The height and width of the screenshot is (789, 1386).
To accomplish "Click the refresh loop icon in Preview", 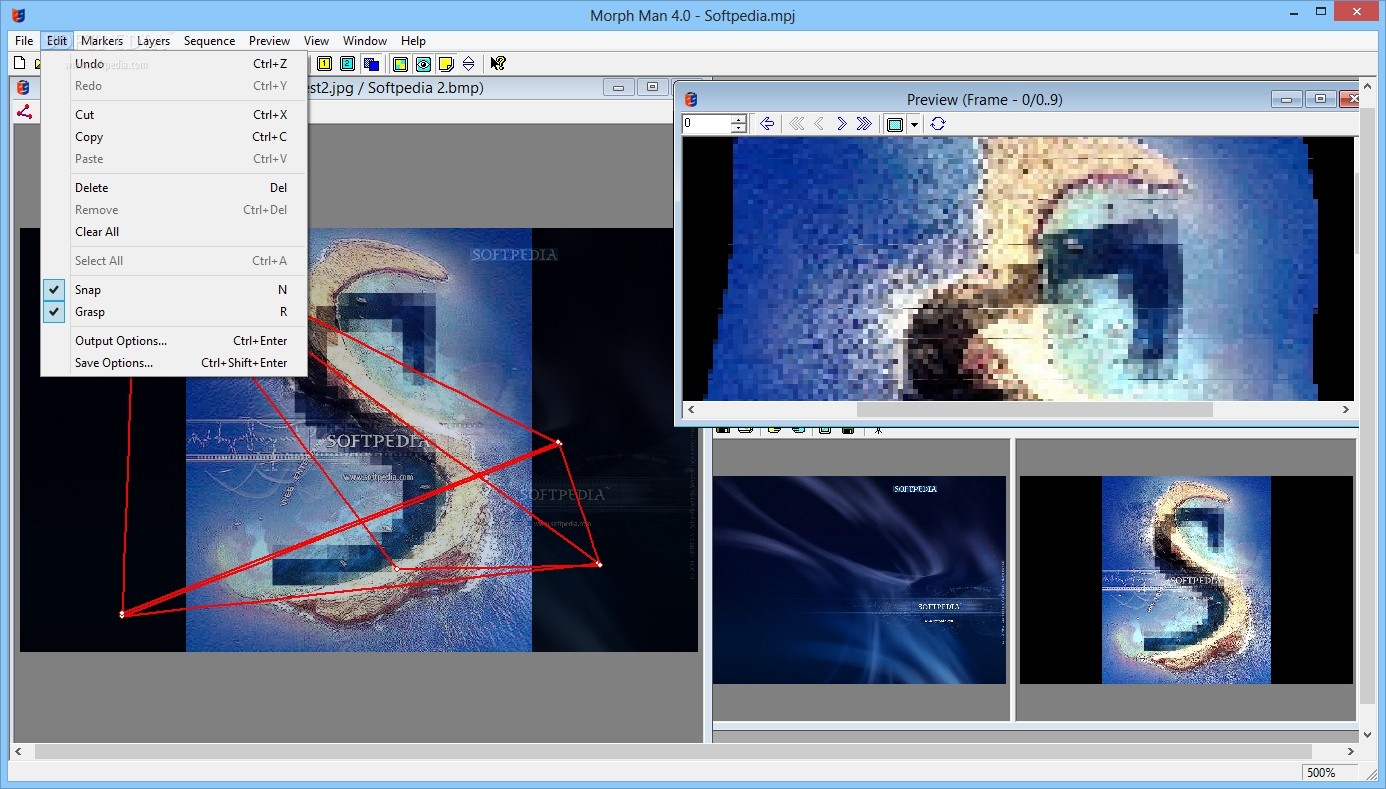I will [937, 124].
